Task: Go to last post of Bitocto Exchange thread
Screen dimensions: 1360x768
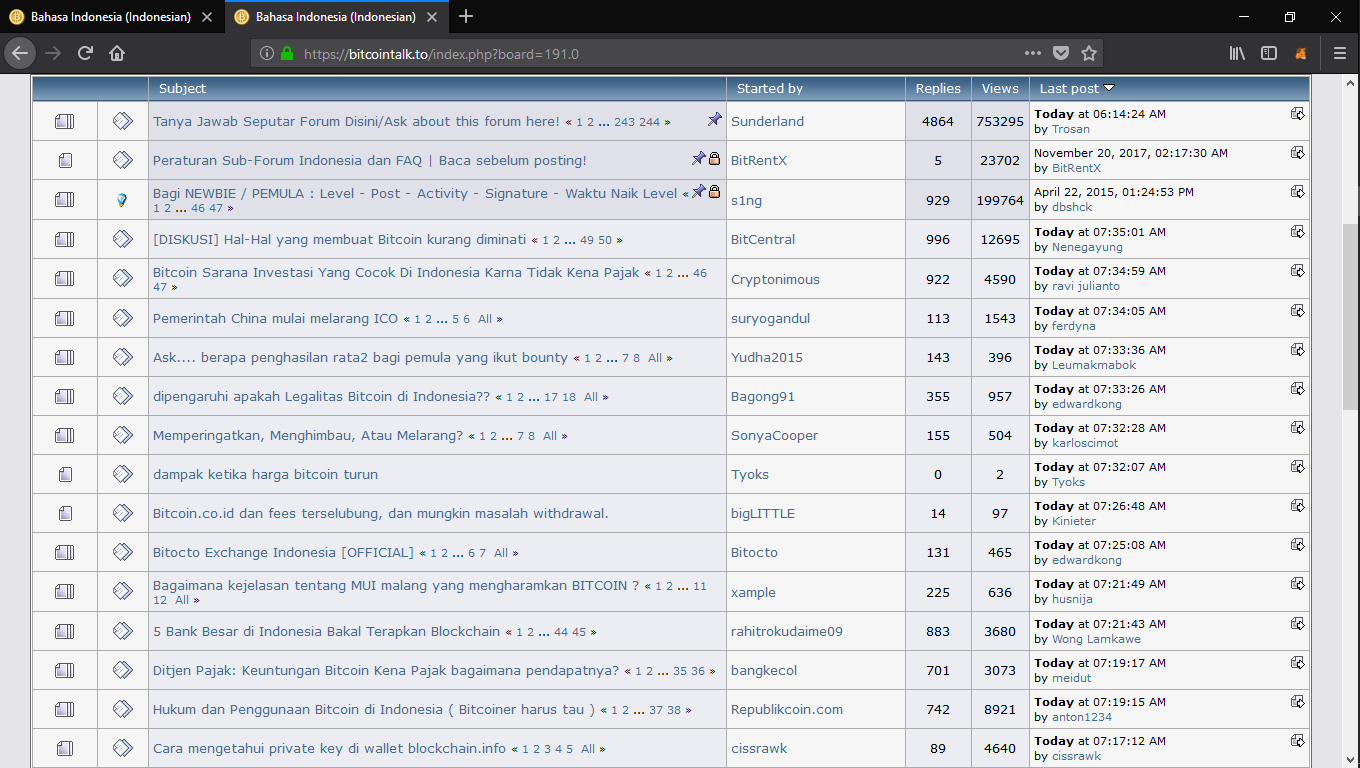Action: point(1298,544)
